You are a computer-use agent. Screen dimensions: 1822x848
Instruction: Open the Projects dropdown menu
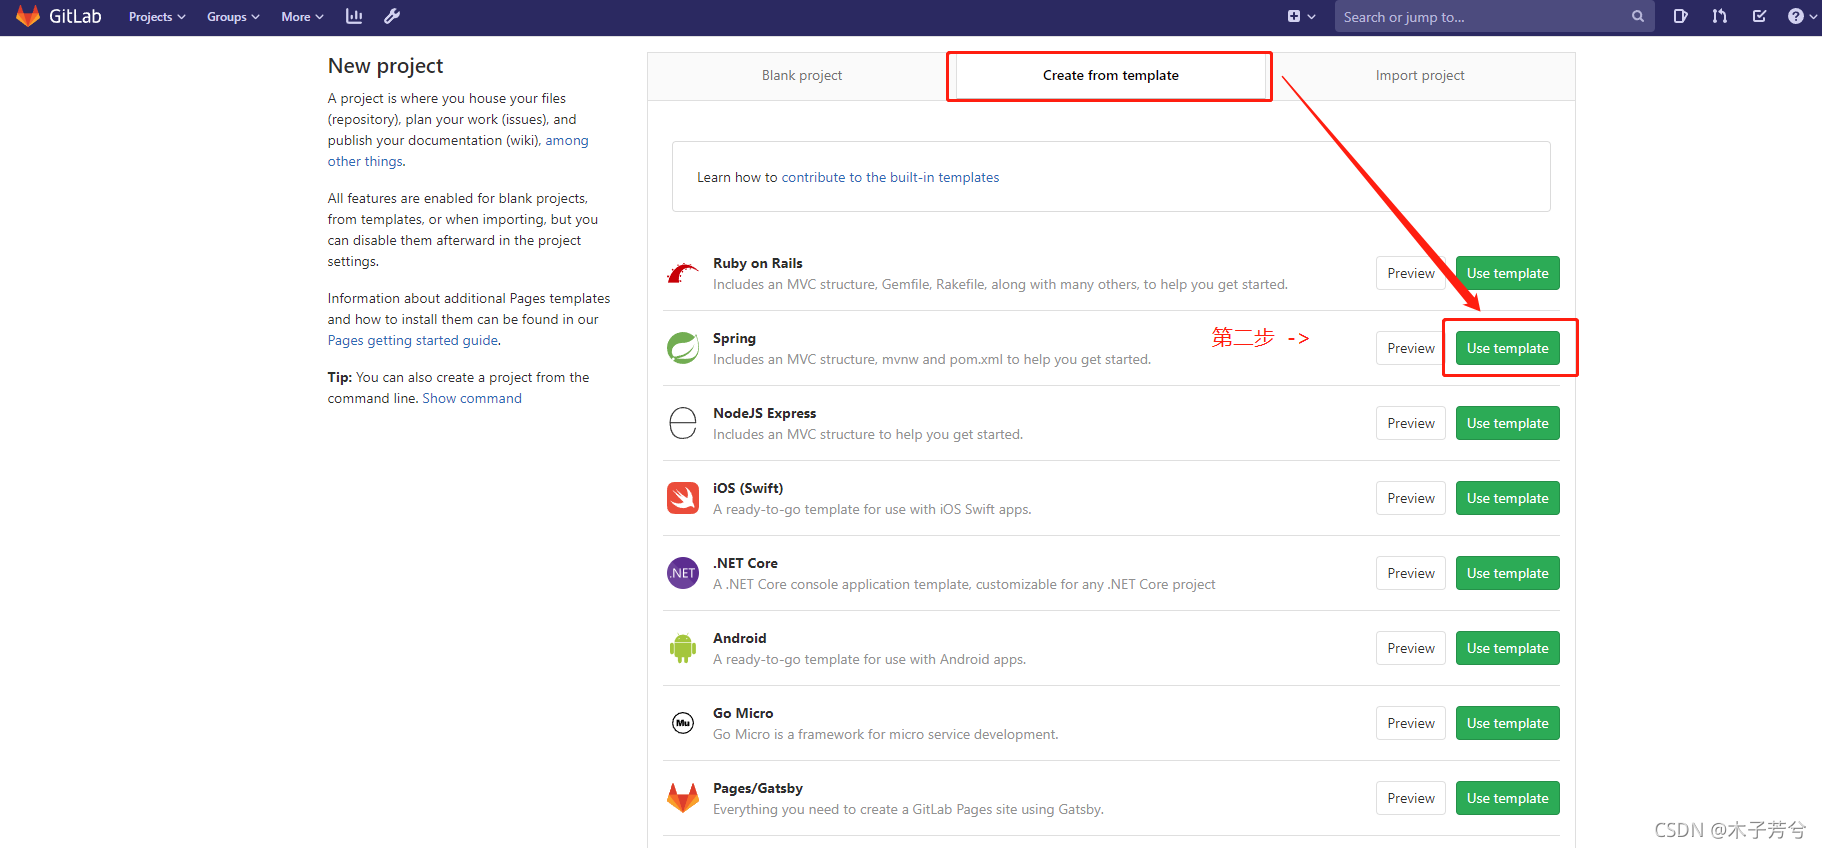click(157, 17)
